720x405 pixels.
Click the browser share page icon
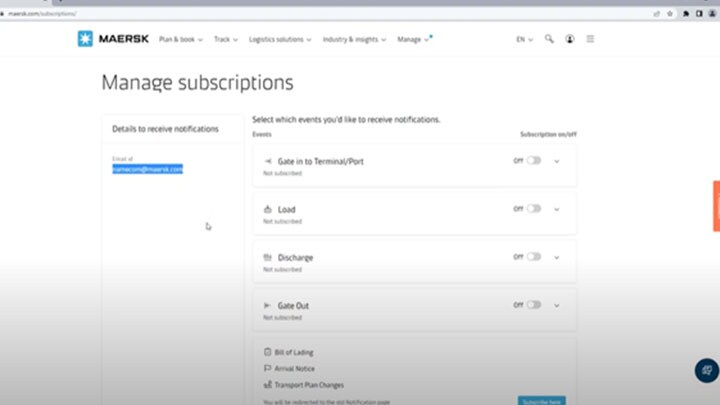click(x=657, y=14)
